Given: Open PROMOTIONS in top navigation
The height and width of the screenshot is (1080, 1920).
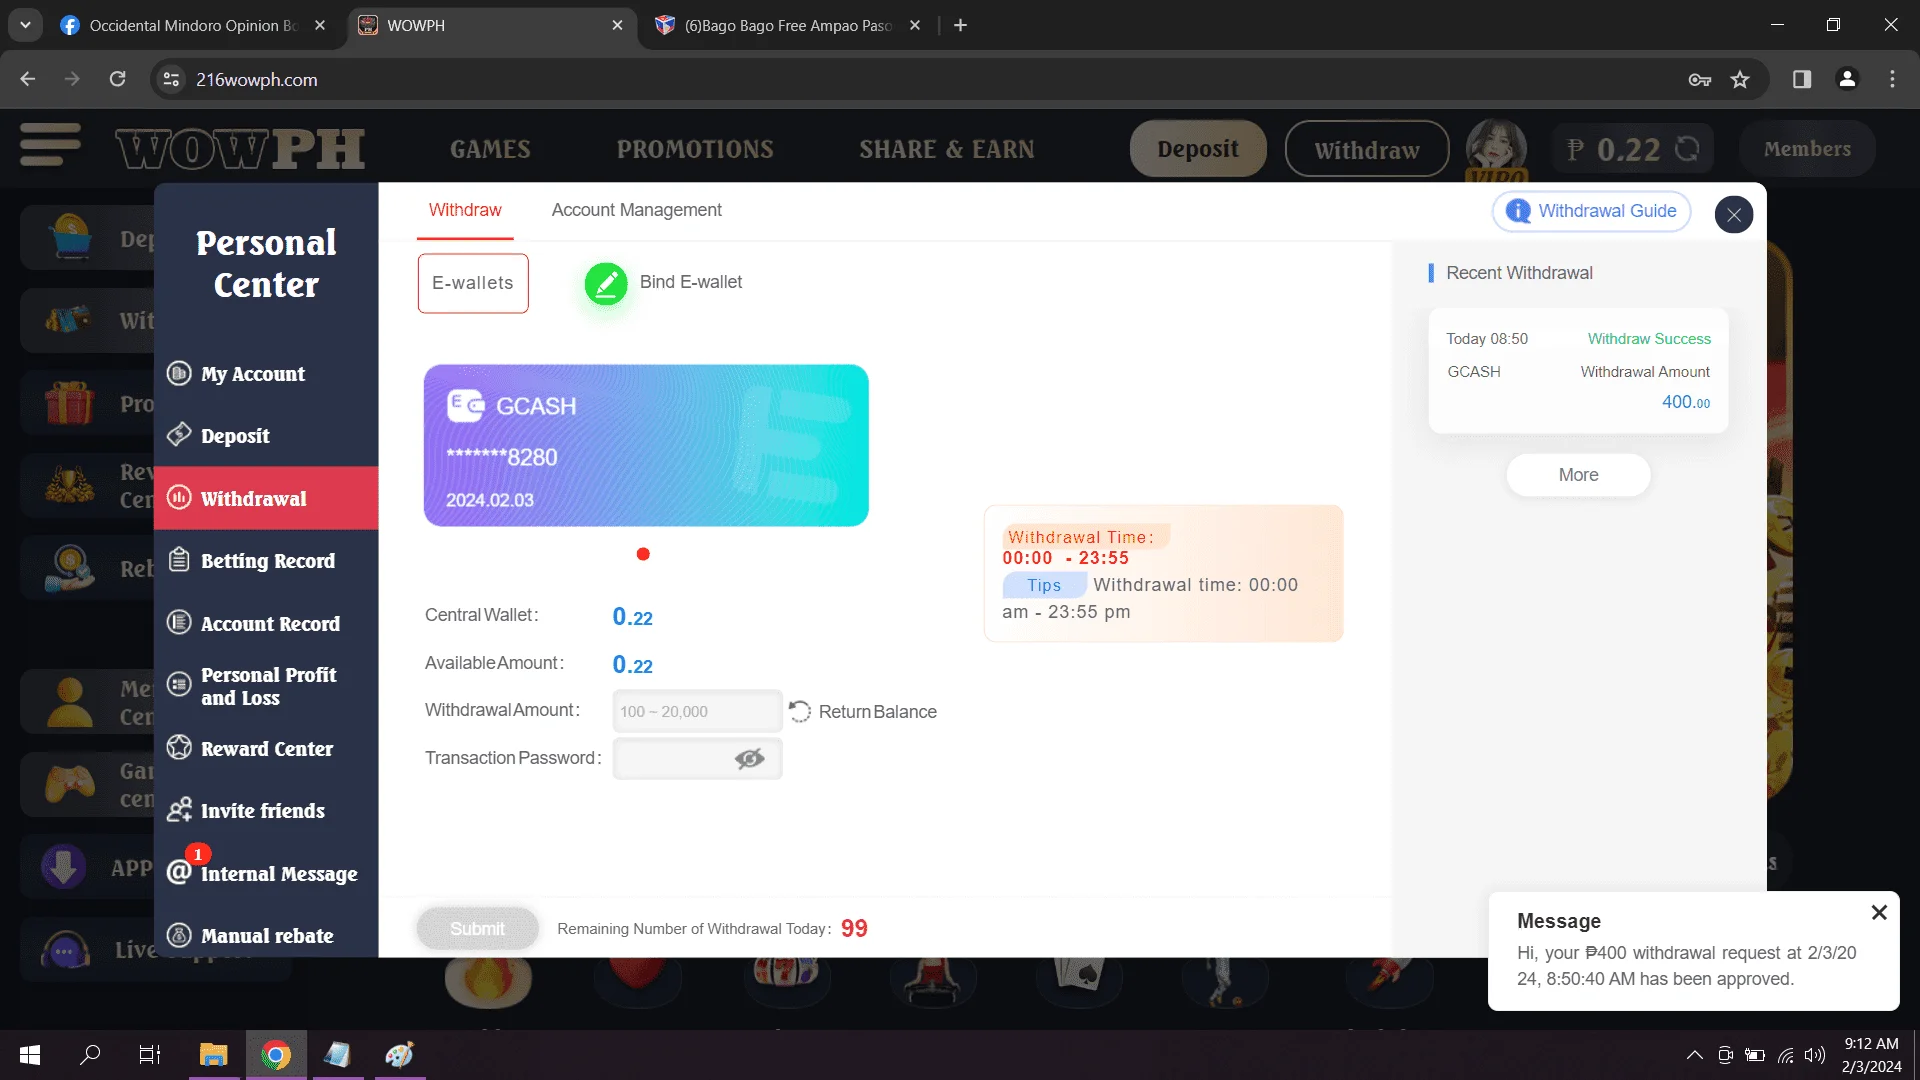Looking at the screenshot, I should click(x=695, y=149).
